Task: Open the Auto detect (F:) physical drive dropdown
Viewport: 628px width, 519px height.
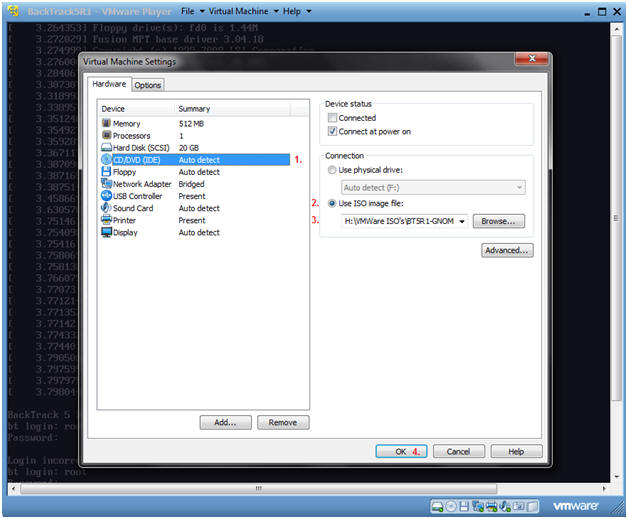Action: 433,187
